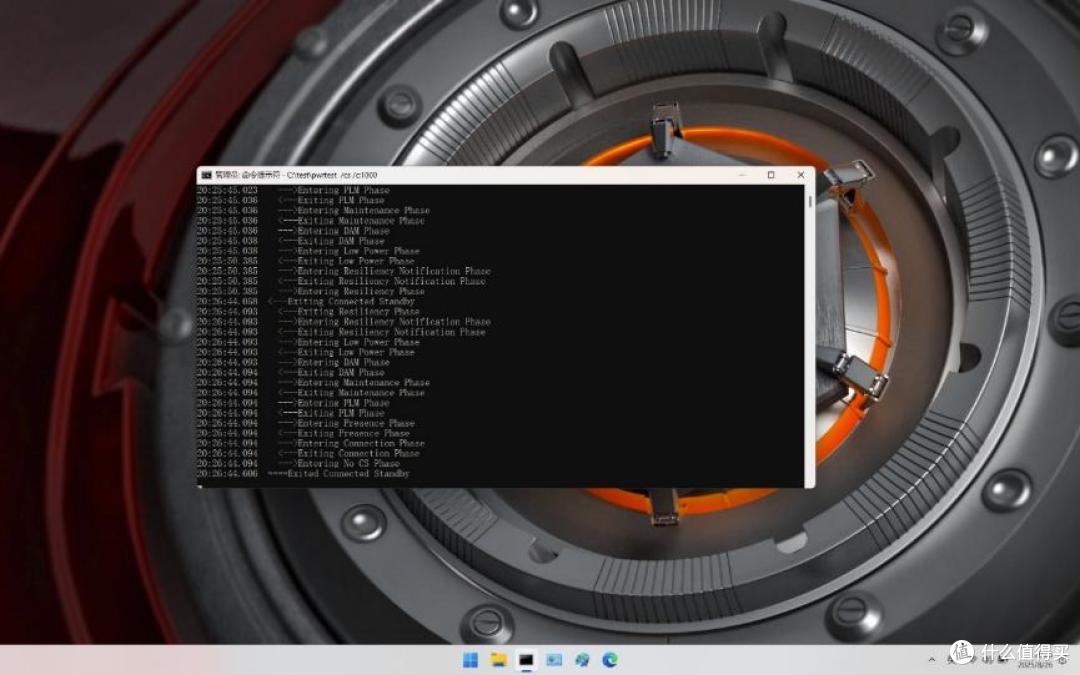Open the Windows Start menu
This screenshot has height=675, width=1080.
click(x=470, y=661)
